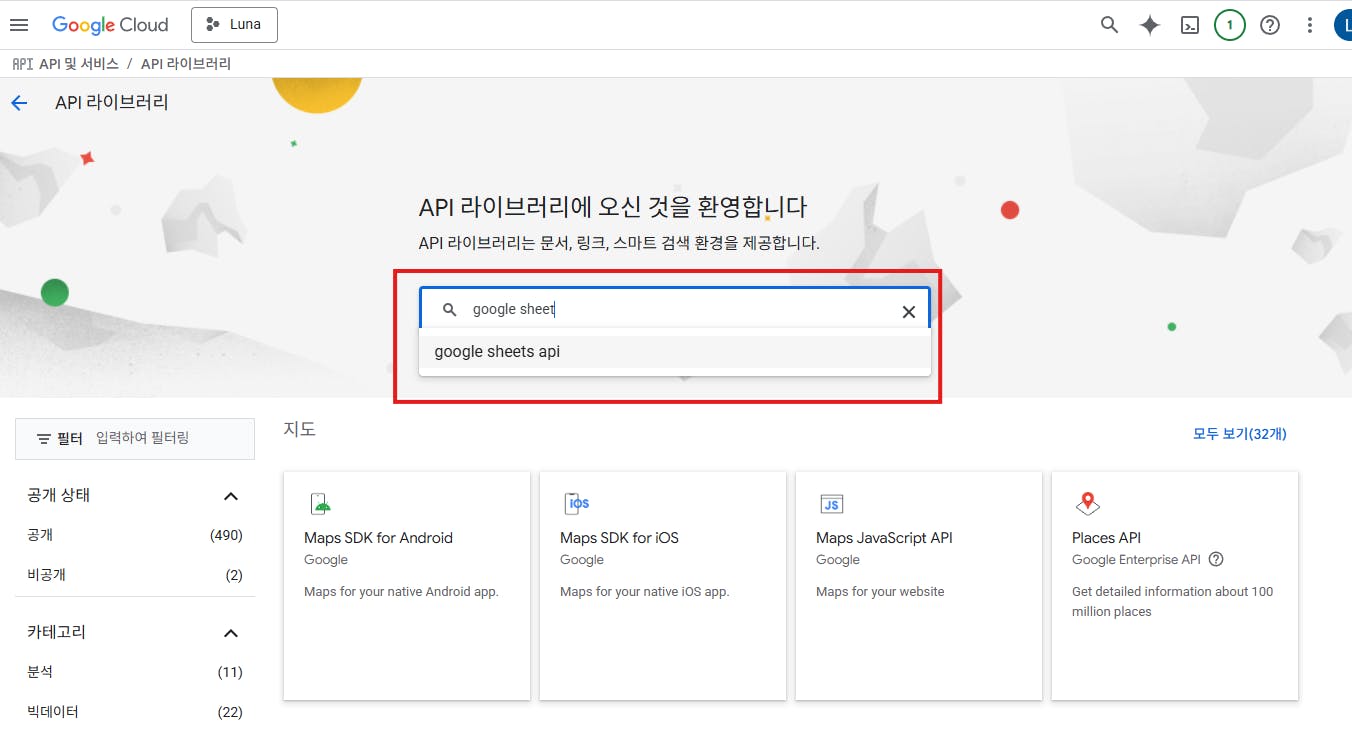Open the three-dot more options menu

coord(1310,25)
